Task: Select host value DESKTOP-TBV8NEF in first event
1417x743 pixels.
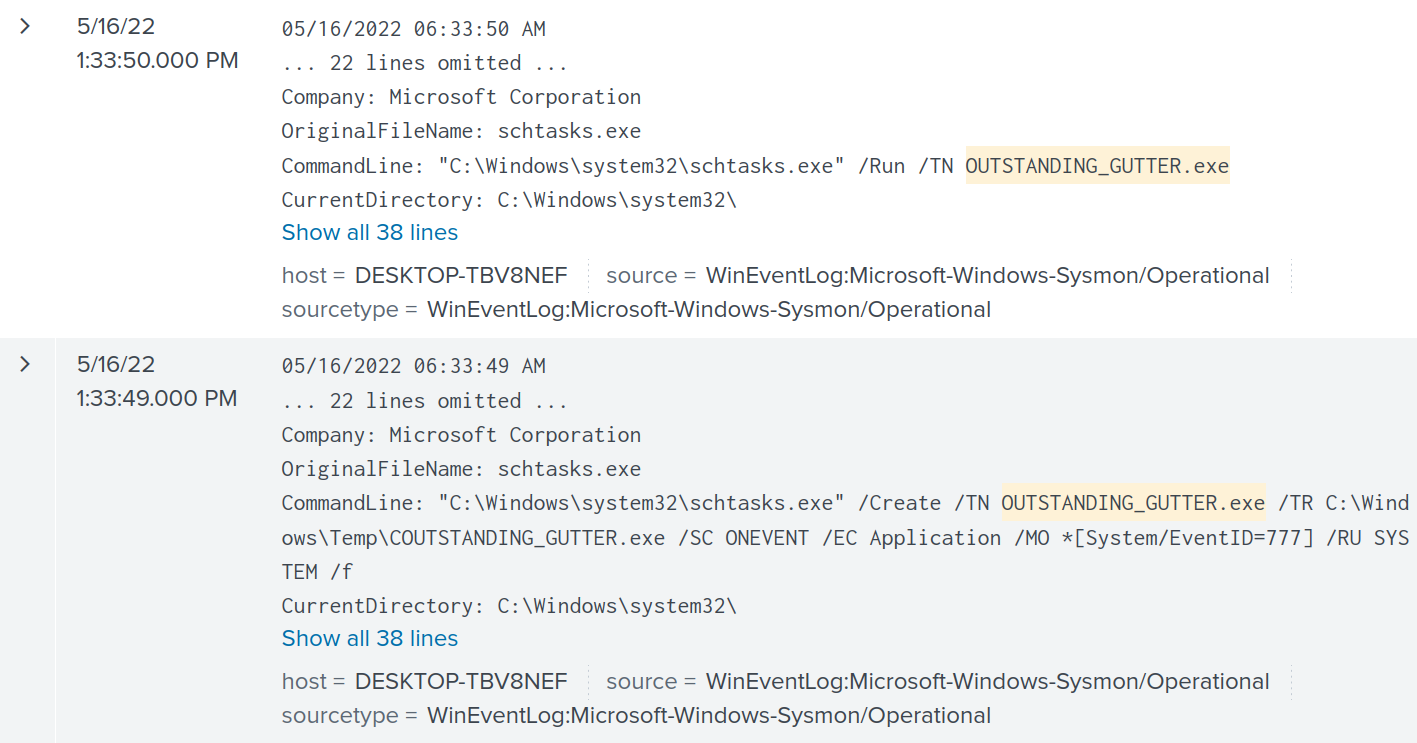Action: (461, 275)
